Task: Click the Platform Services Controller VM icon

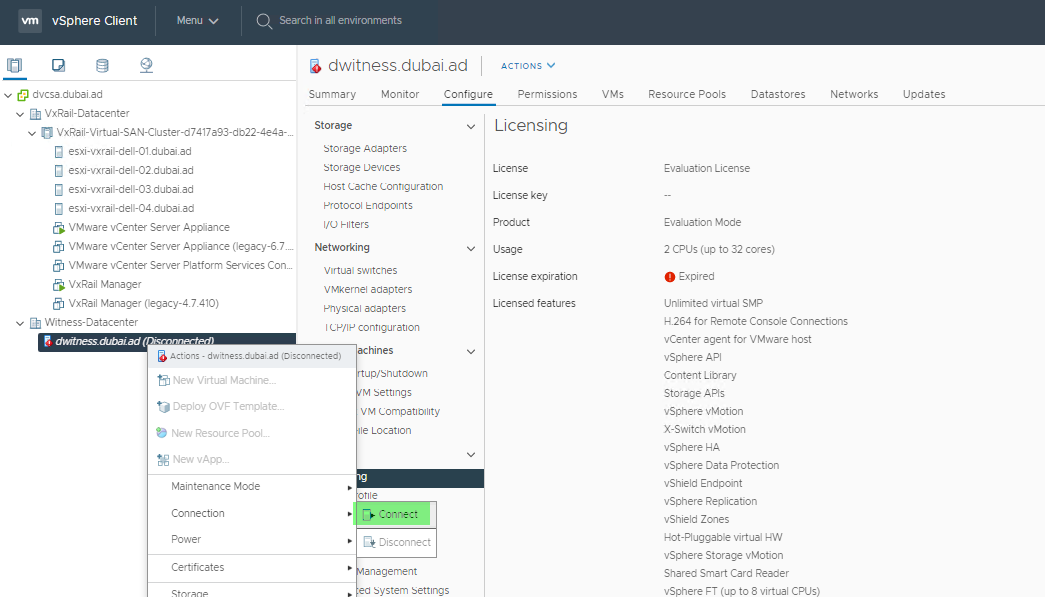Action: 59,266
